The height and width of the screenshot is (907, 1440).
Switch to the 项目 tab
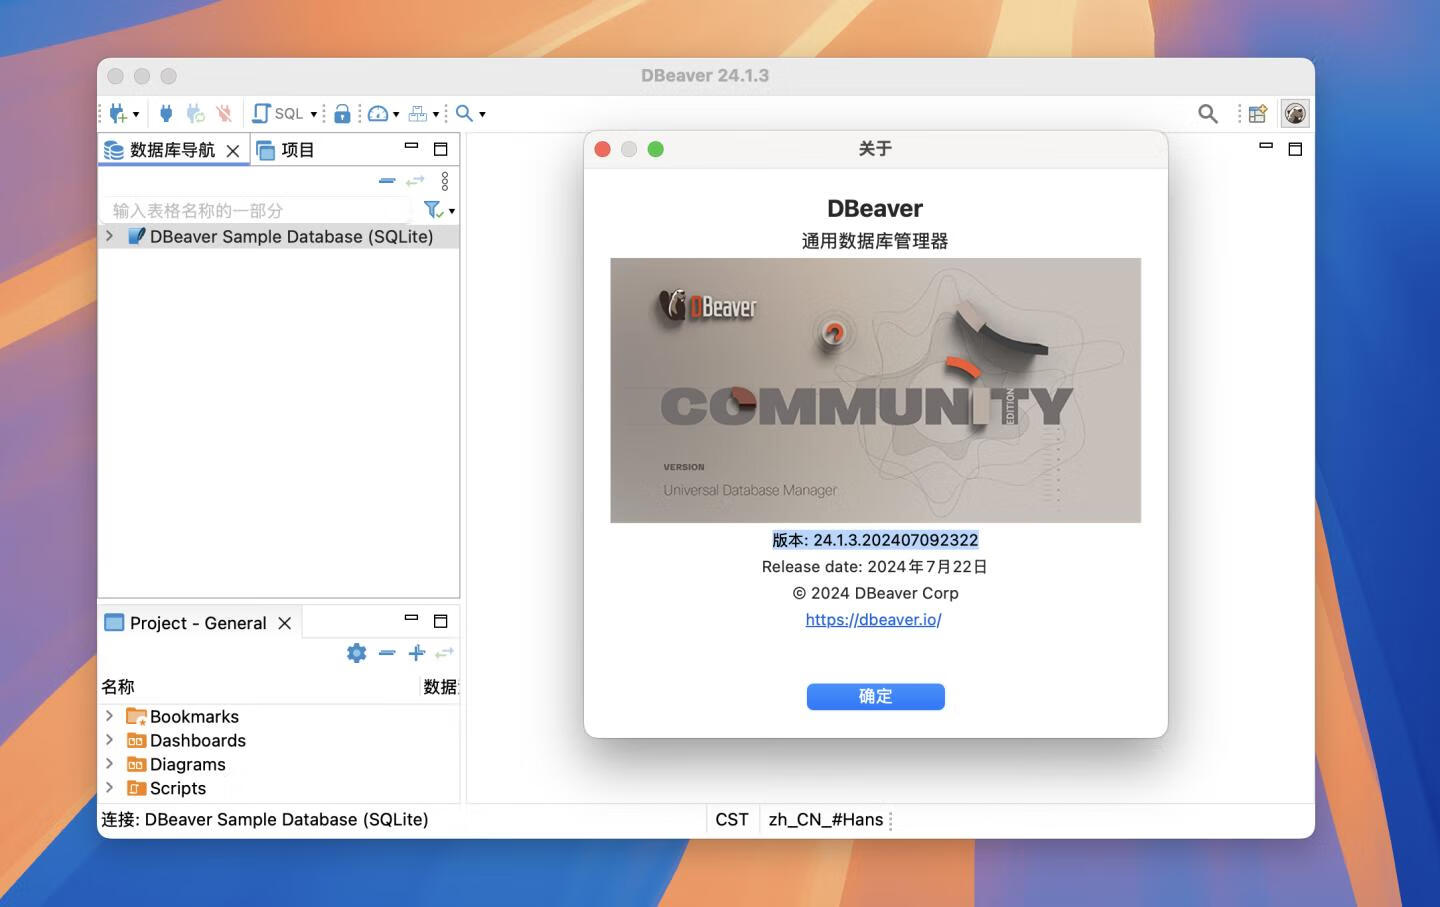(285, 150)
